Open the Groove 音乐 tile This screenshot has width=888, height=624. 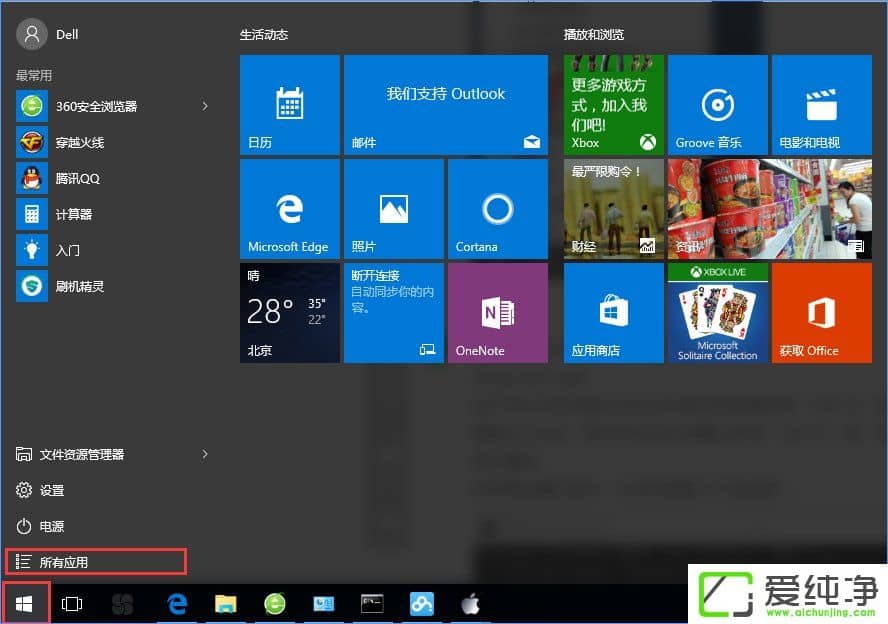(x=717, y=104)
